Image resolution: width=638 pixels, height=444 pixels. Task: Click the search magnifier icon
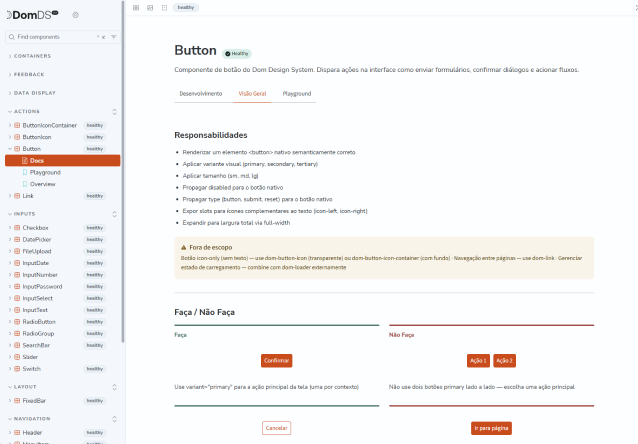point(11,37)
